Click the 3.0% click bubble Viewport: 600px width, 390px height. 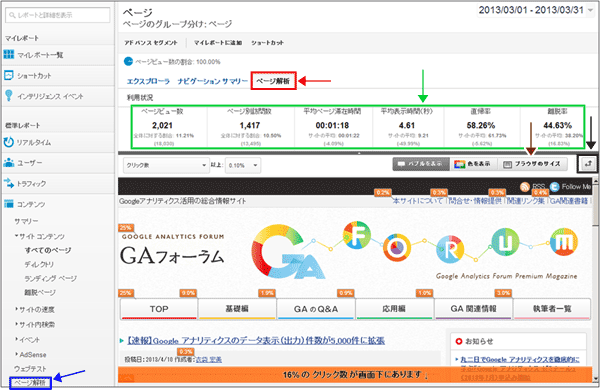click(503, 293)
